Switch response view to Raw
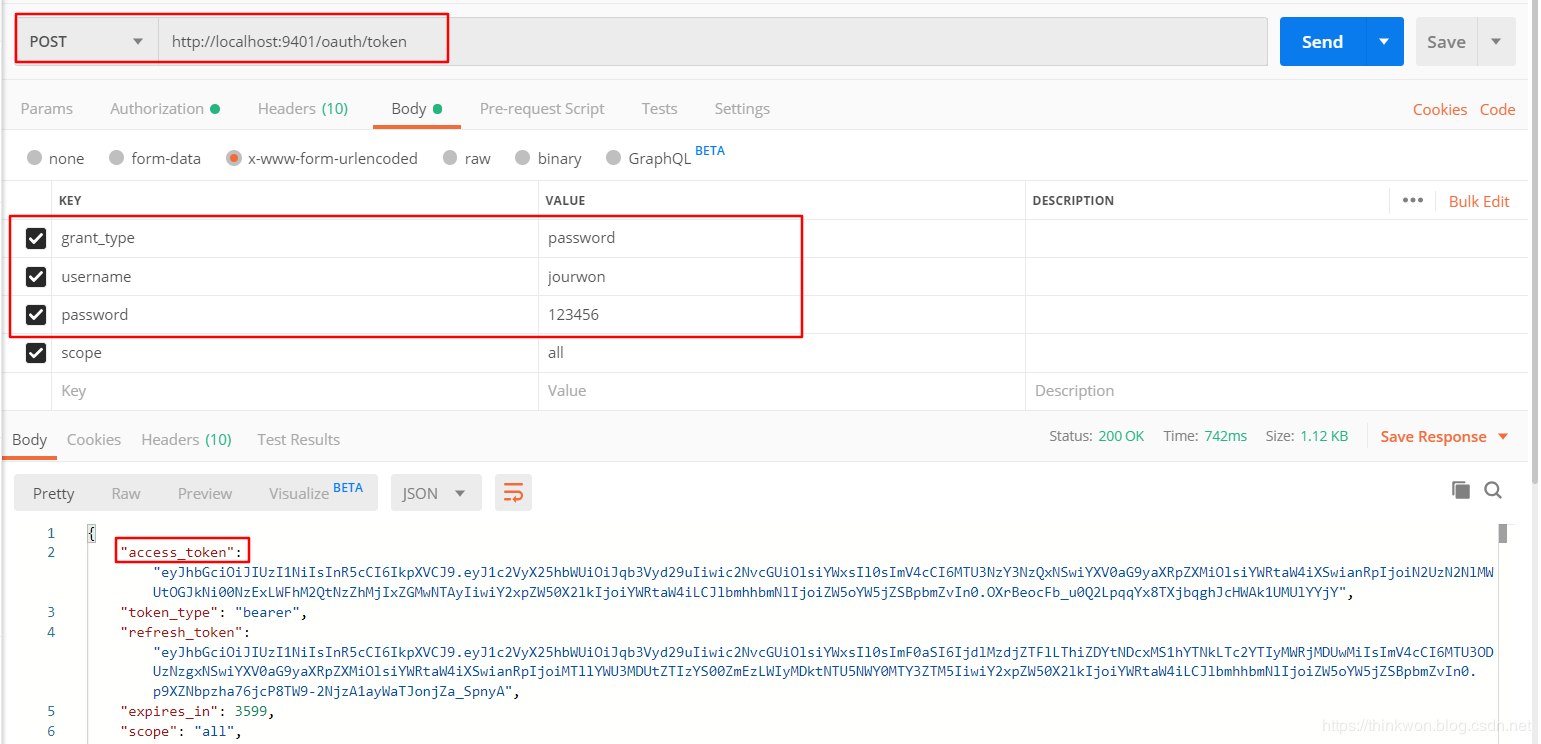Image resolution: width=1541 pixels, height=744 pixels. point(125,492)
